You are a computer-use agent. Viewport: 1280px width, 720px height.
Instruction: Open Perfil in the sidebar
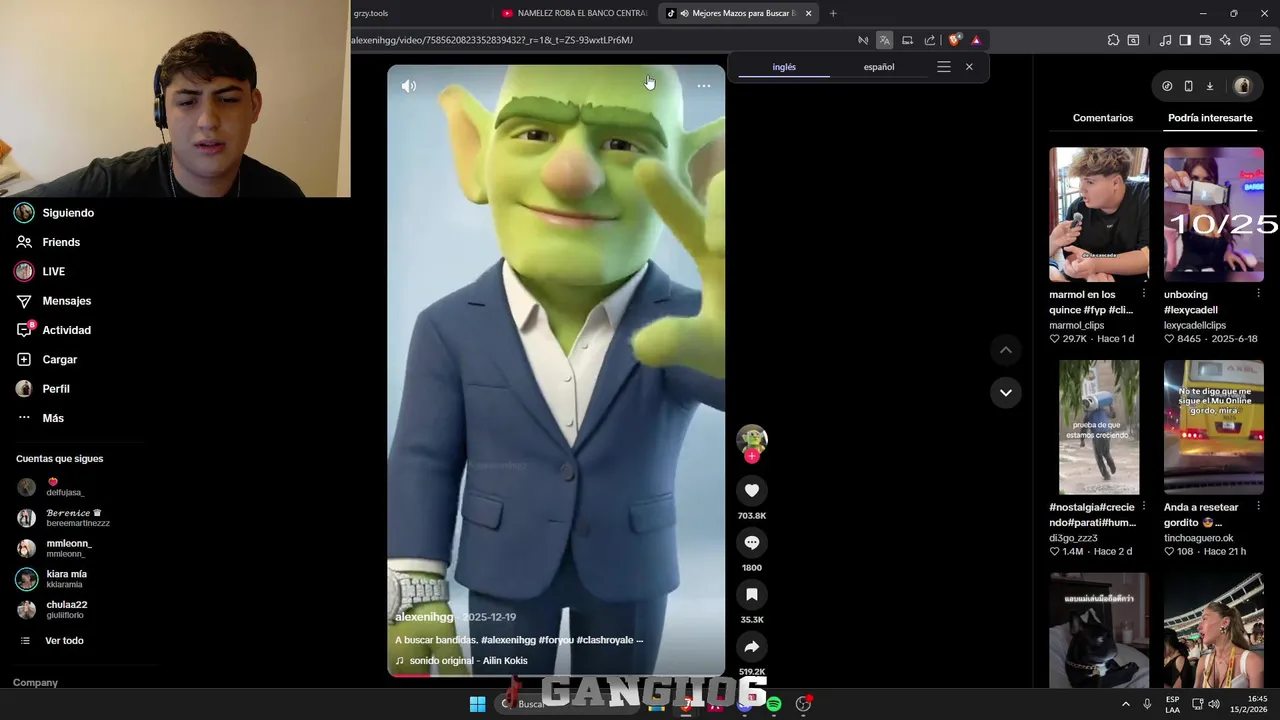[56, 389]
